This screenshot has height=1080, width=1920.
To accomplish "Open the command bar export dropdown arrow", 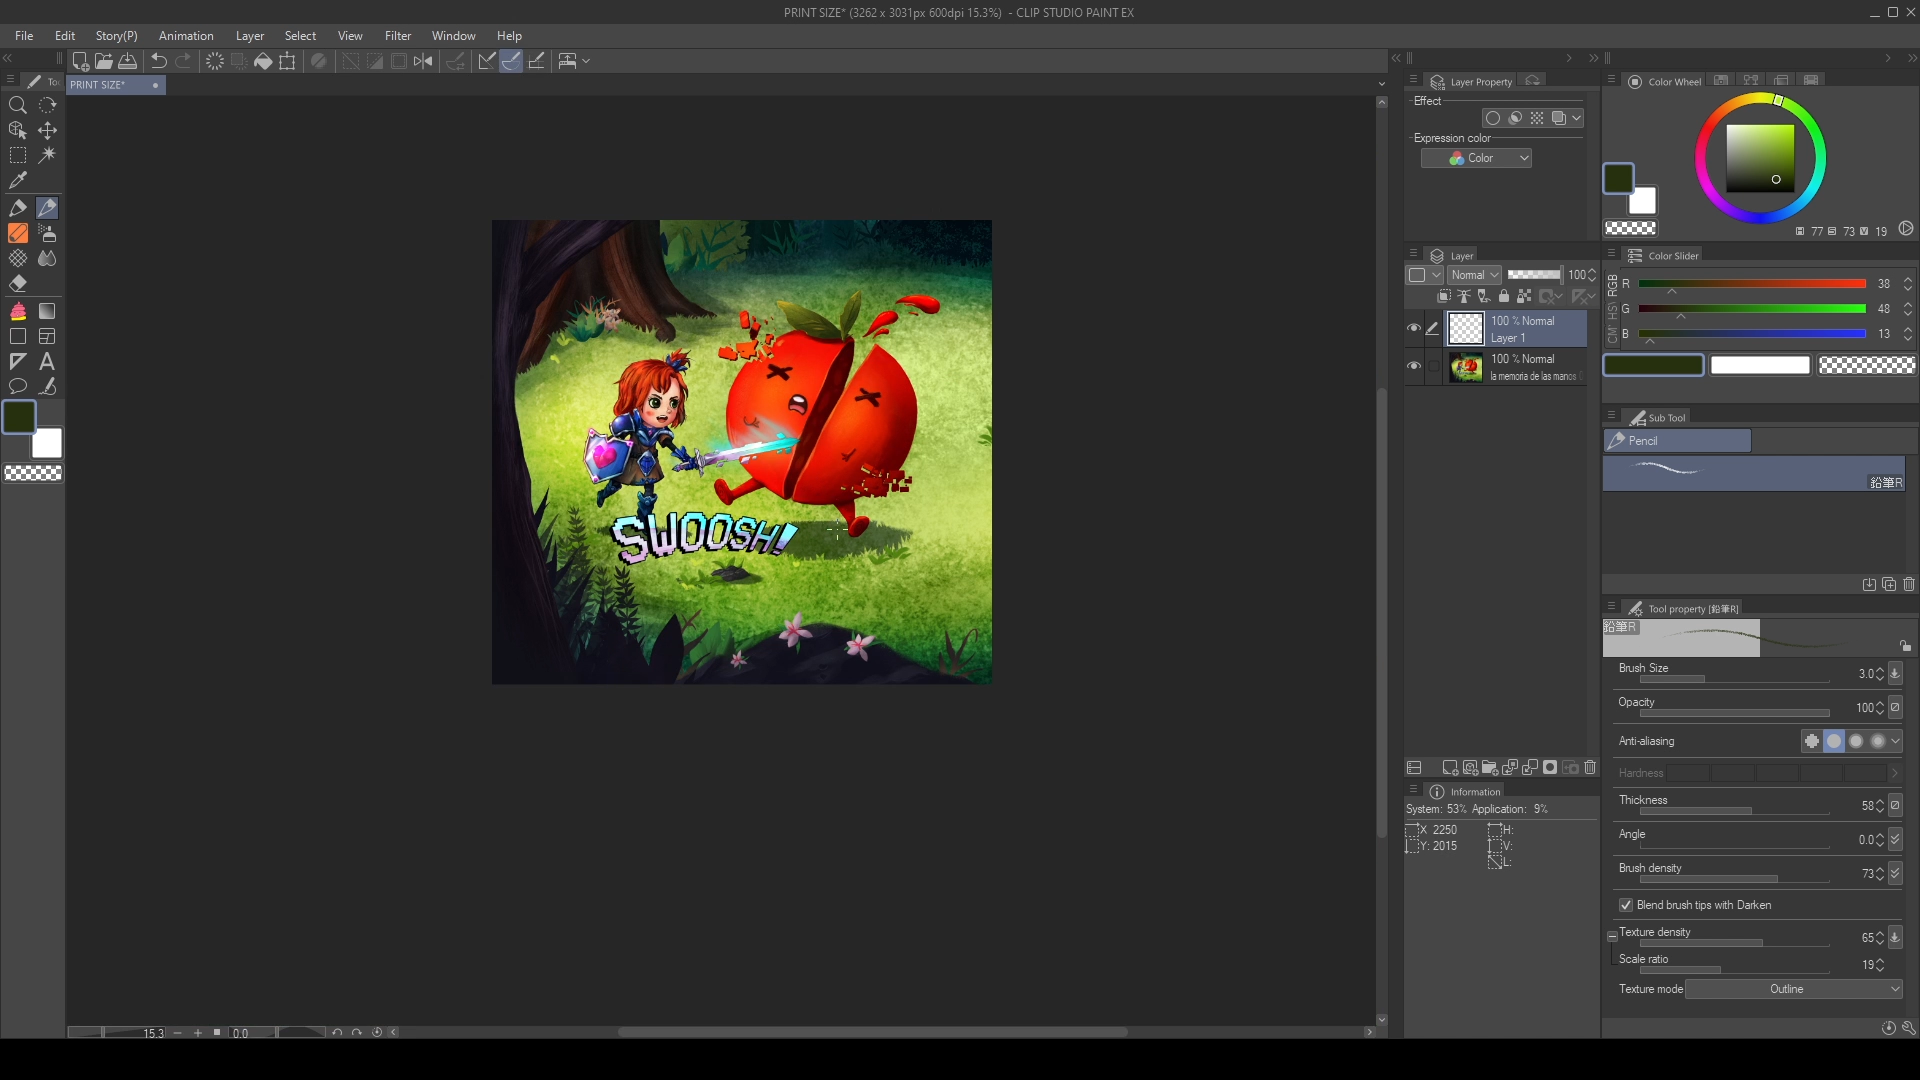I will click(x=586, y=61).
